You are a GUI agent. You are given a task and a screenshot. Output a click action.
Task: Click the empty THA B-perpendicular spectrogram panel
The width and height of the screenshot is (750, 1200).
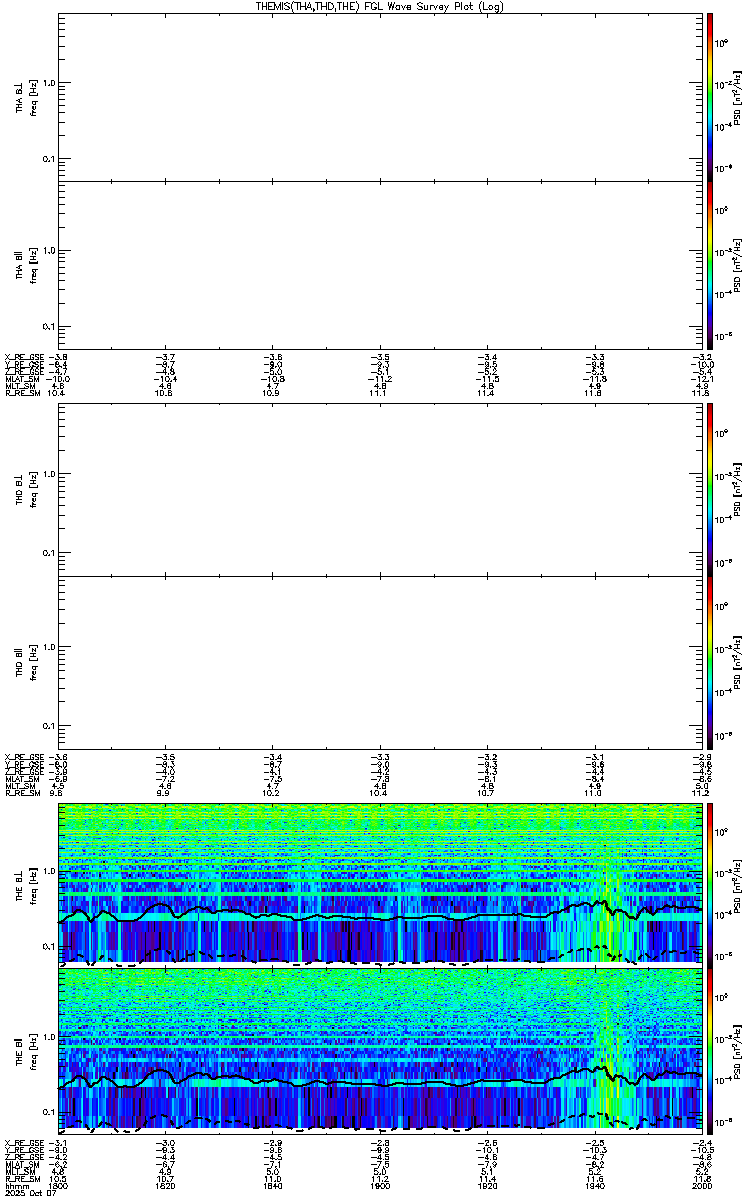tap(380, 97)
